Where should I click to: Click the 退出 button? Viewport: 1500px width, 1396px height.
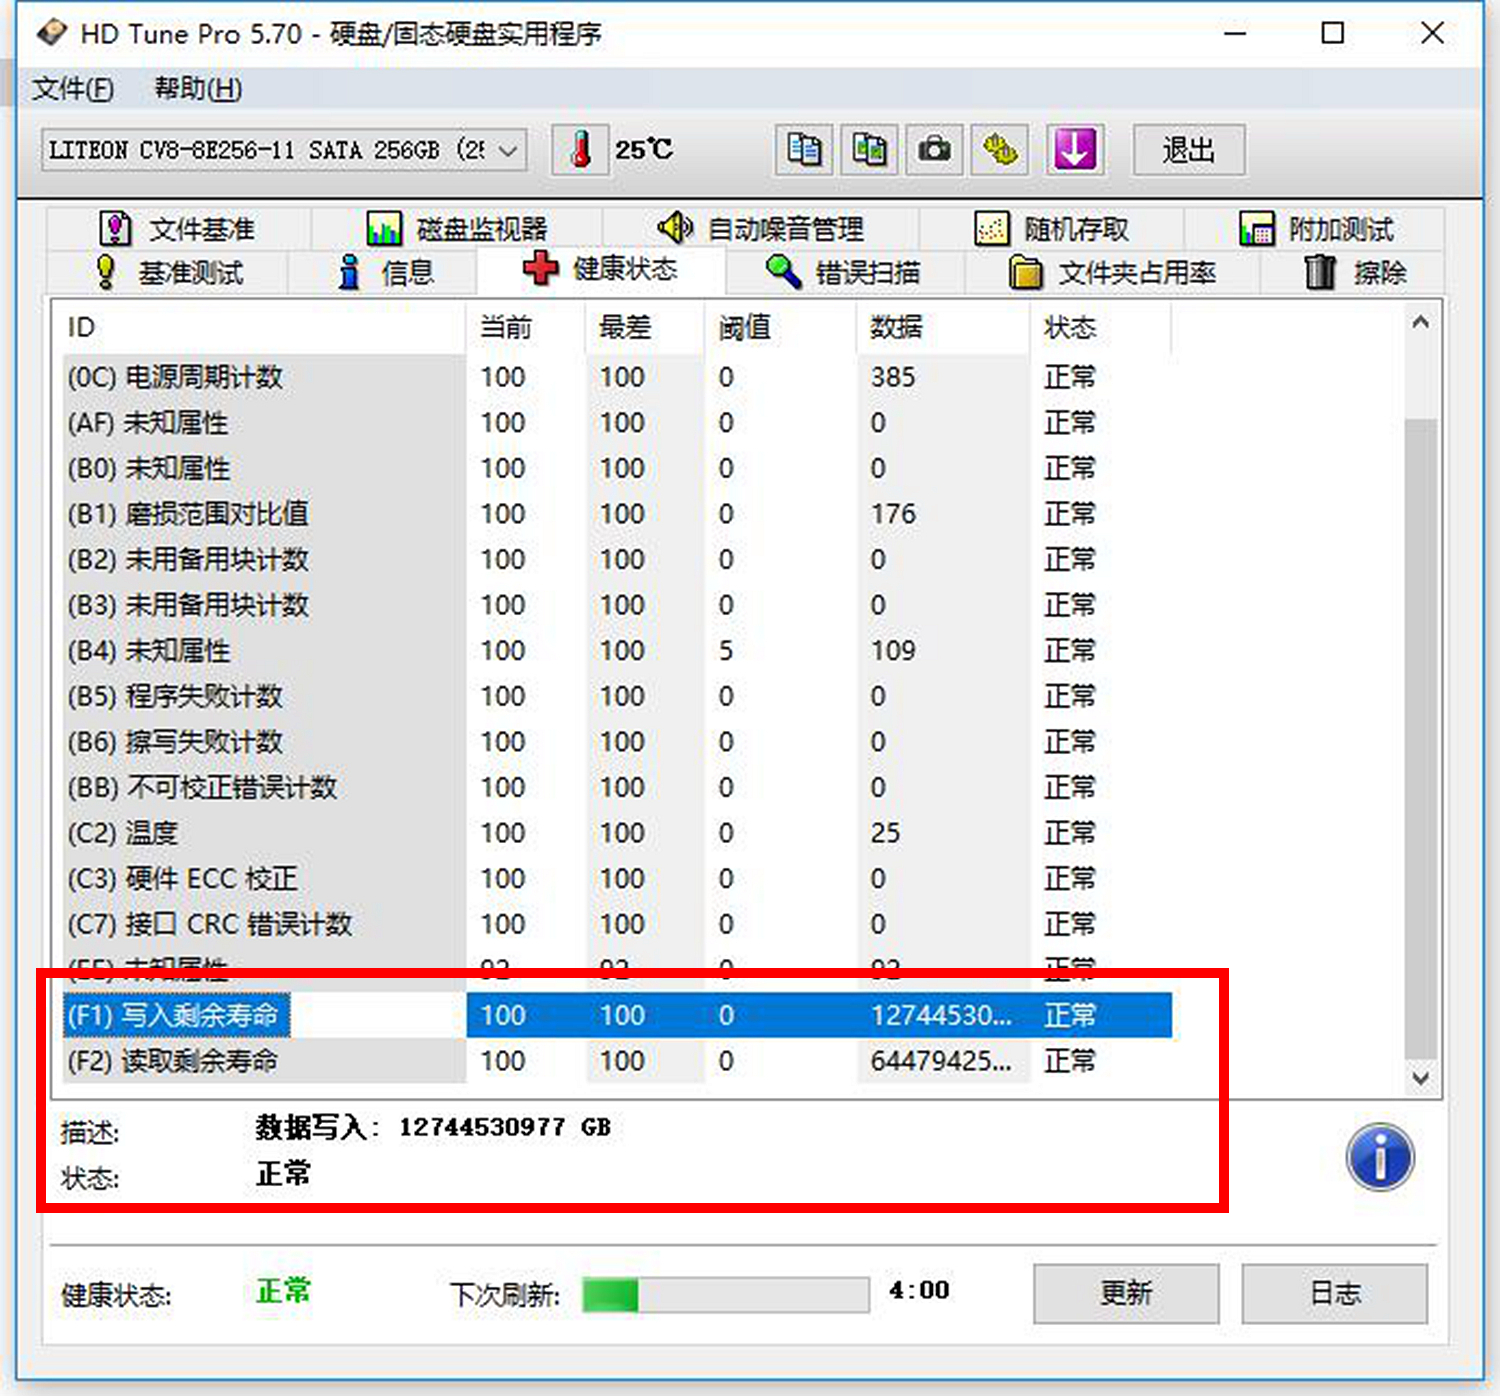coord(1188,150)
